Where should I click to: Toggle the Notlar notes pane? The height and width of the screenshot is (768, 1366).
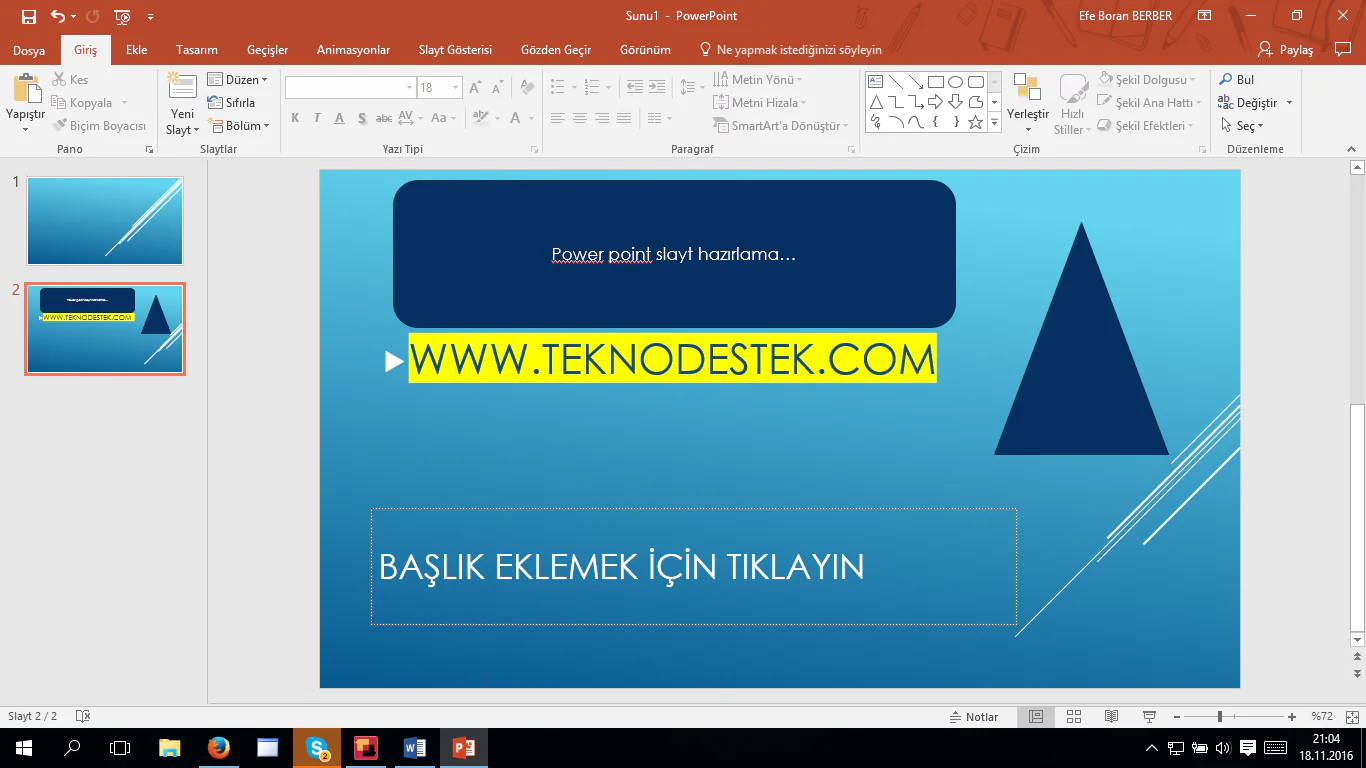click(974, 717)
